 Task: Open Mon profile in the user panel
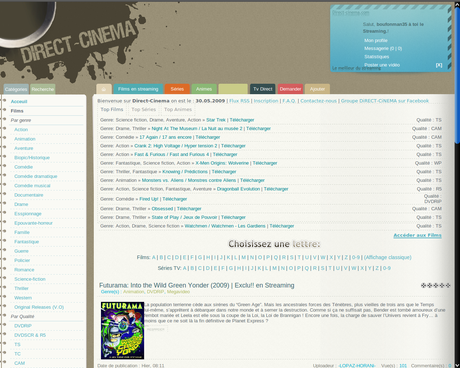click(x=376, y=40)
